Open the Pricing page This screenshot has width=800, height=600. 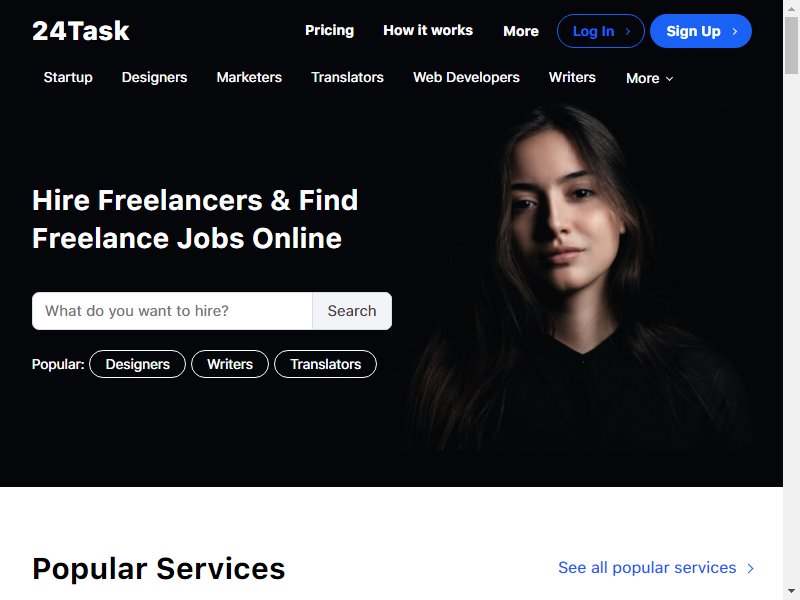pyautogui.click(x=329, y=30)
